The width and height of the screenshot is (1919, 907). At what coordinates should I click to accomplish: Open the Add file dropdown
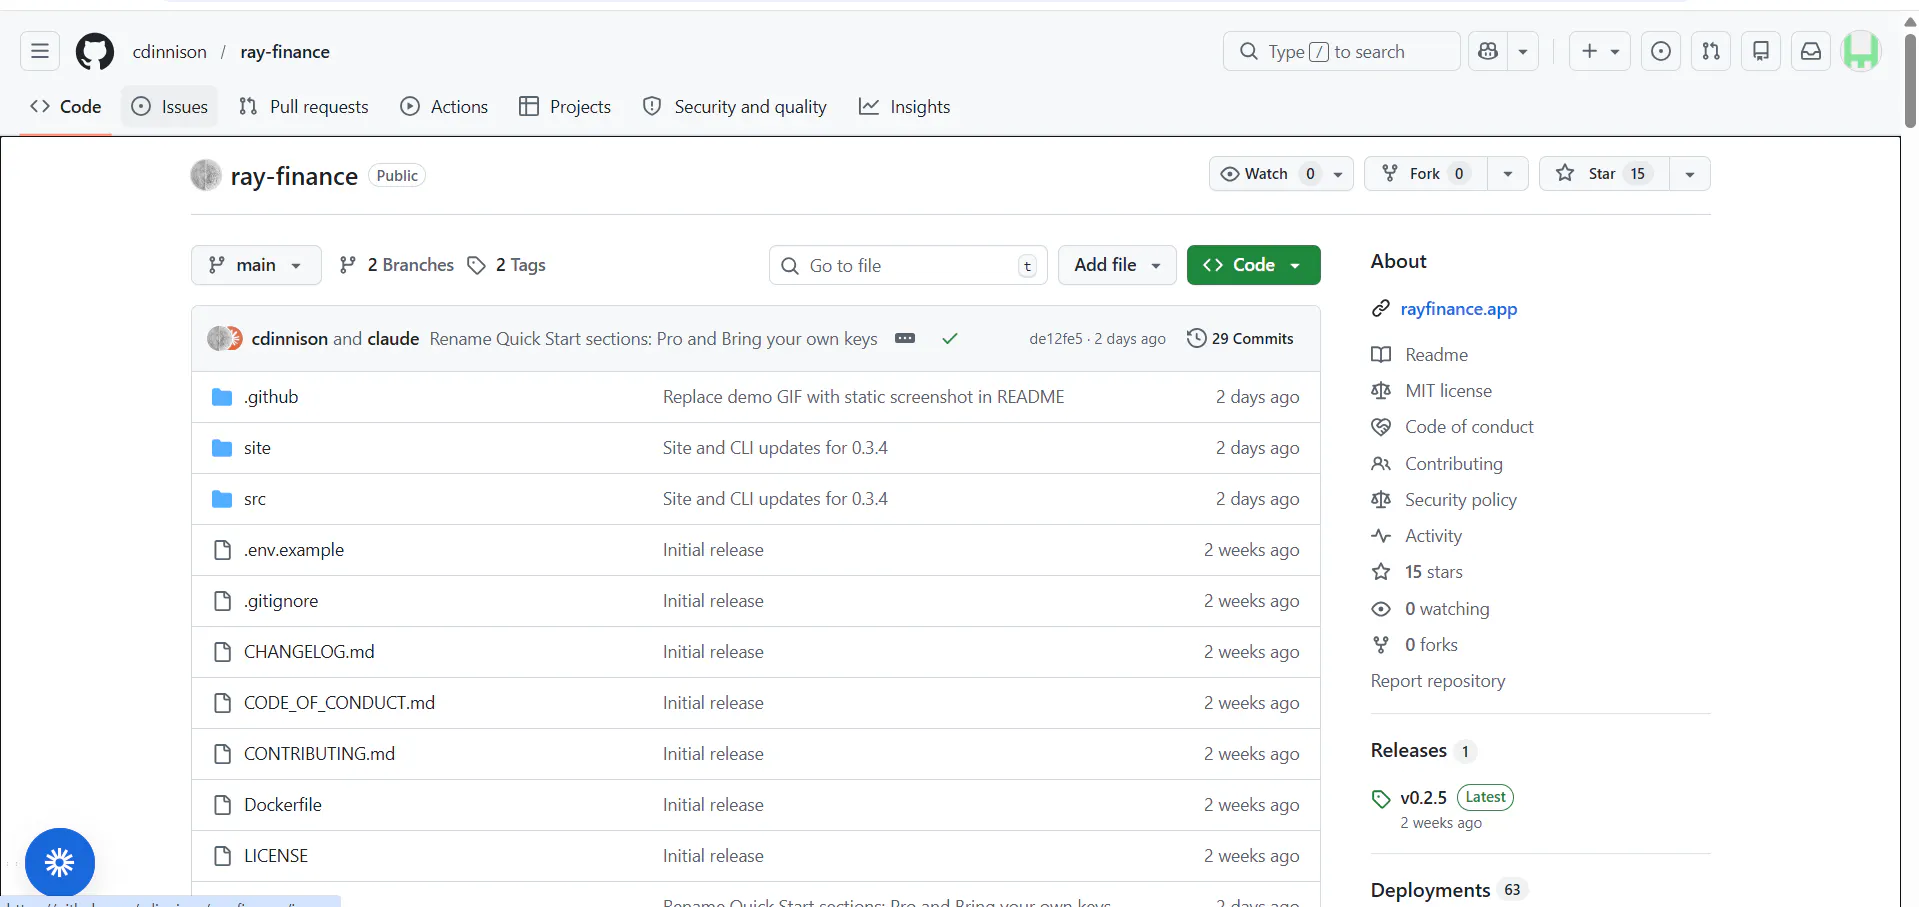(x=1117, y=265)
